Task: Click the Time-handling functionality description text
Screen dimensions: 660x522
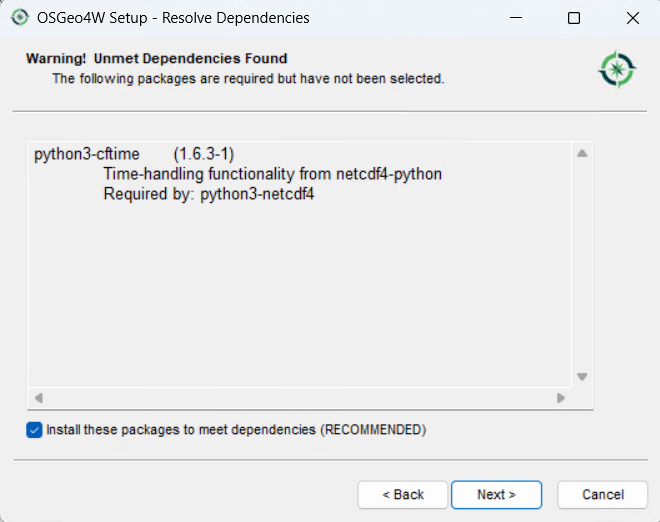Action: [272, 174]
